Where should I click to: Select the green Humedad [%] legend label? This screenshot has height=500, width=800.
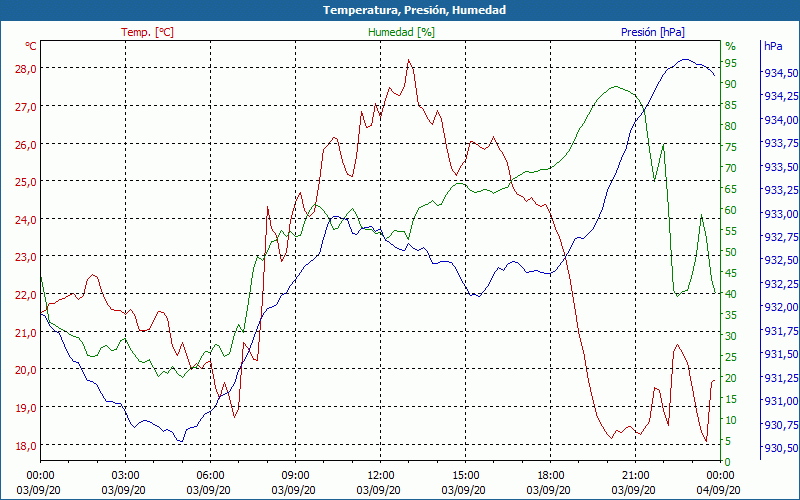(x=402, y=32)
